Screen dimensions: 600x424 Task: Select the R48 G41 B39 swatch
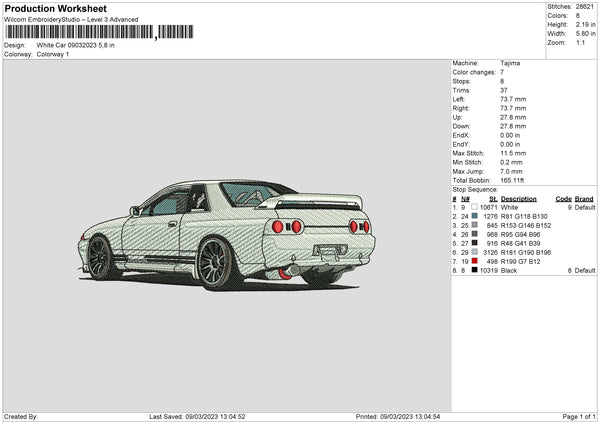[x=475, y=243]
